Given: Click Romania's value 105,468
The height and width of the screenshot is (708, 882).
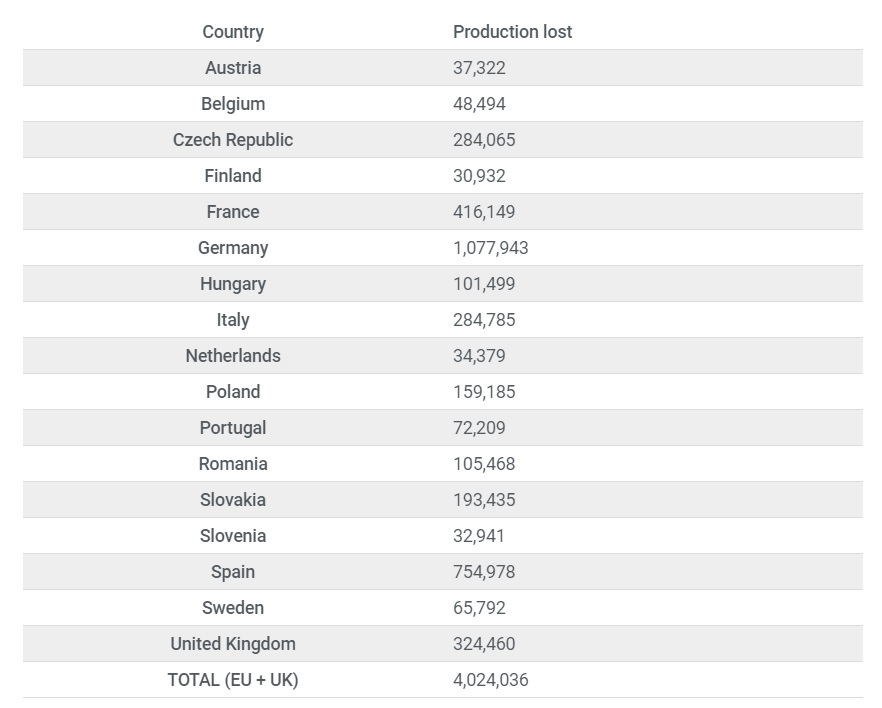Looking at the screenshot, I should coord(484,464).
